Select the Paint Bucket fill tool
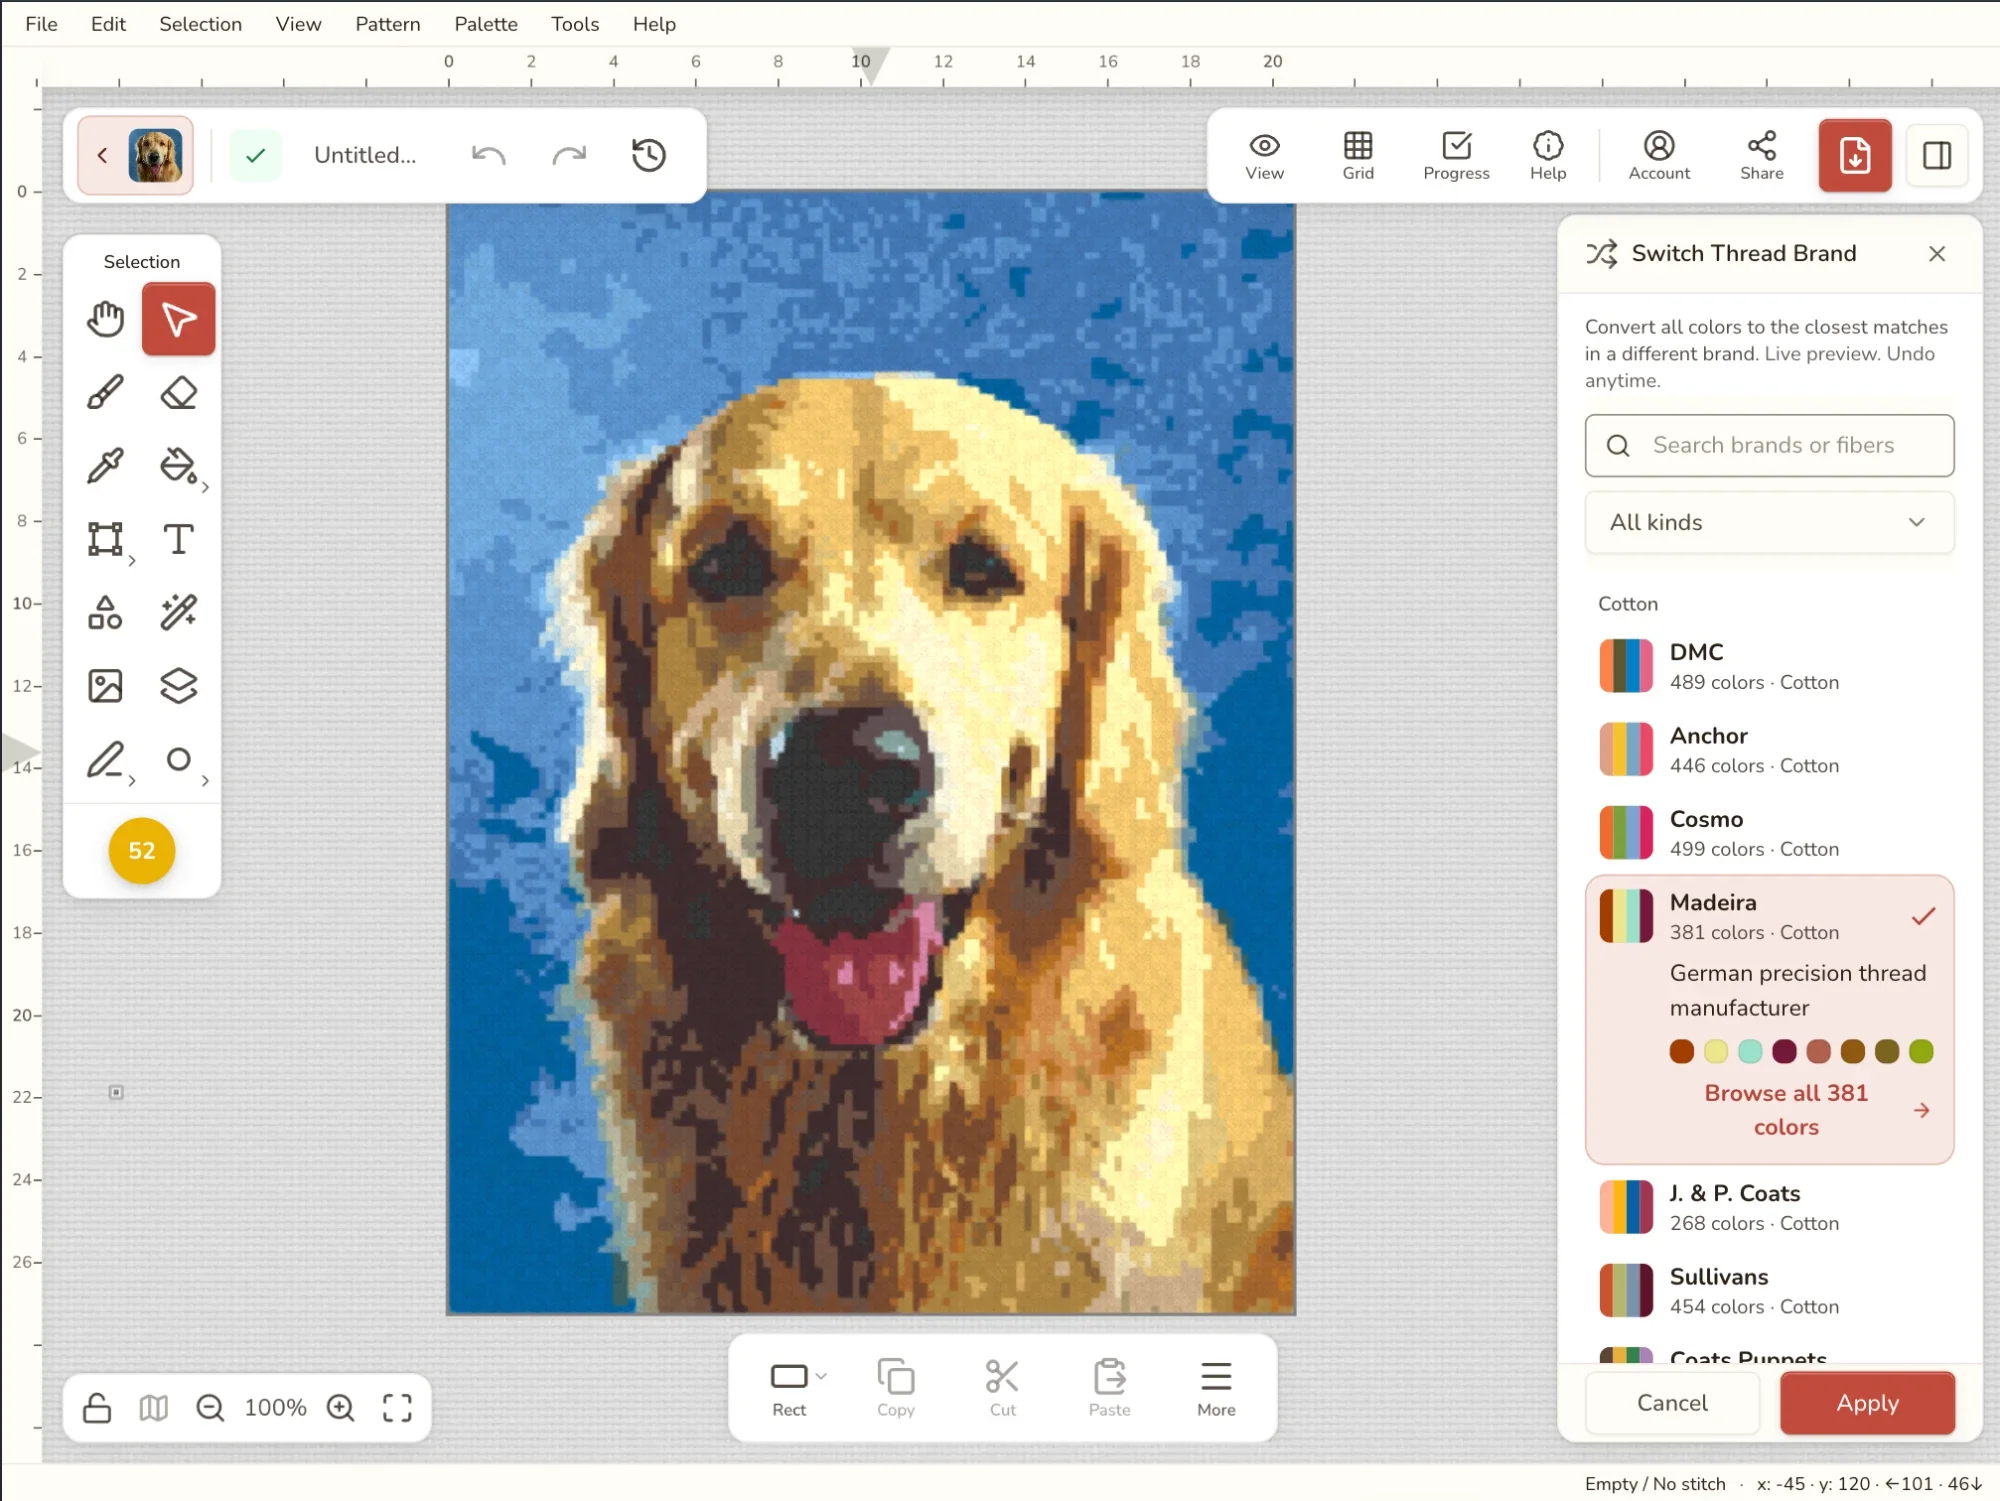Image resolution: width=2000 pixels, height=1501 pixels. click(x=178, y=466)
